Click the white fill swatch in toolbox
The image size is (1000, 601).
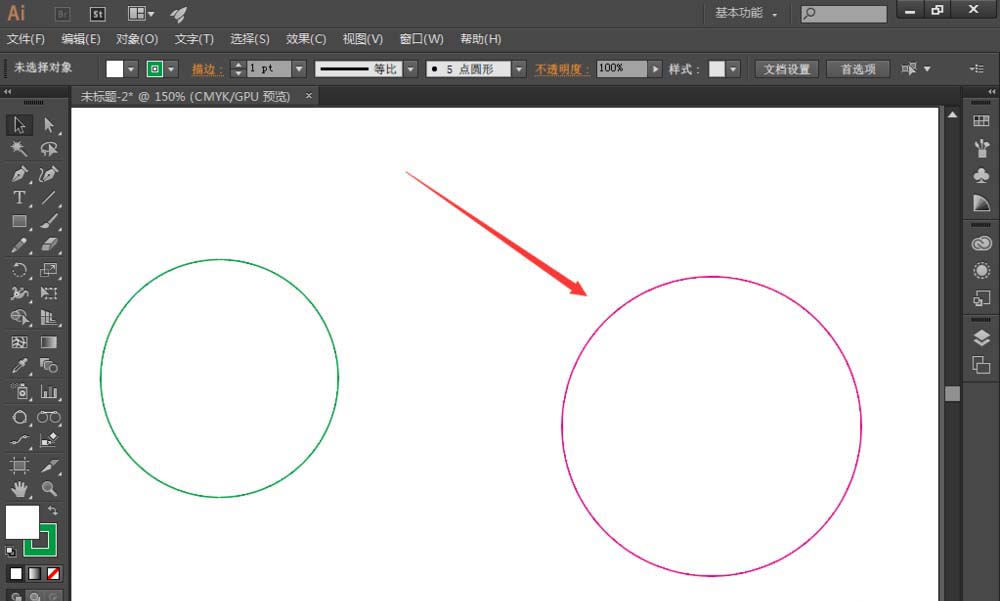coord(22,523)
